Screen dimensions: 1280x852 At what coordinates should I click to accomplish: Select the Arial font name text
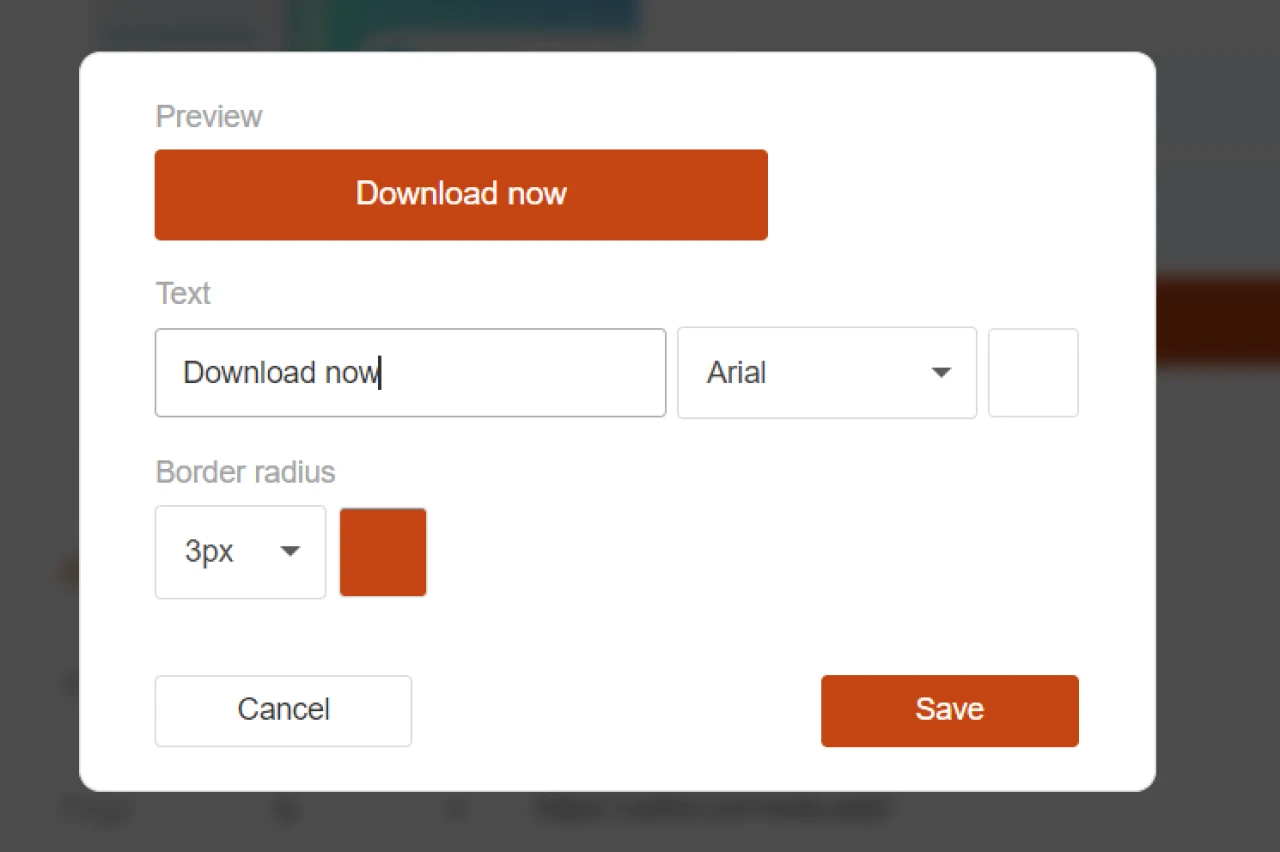(736, 372)
